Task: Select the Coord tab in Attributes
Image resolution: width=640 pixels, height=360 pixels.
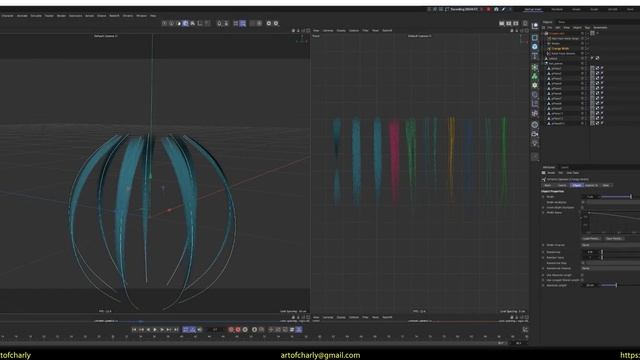Action: click(x=562, y=185)
